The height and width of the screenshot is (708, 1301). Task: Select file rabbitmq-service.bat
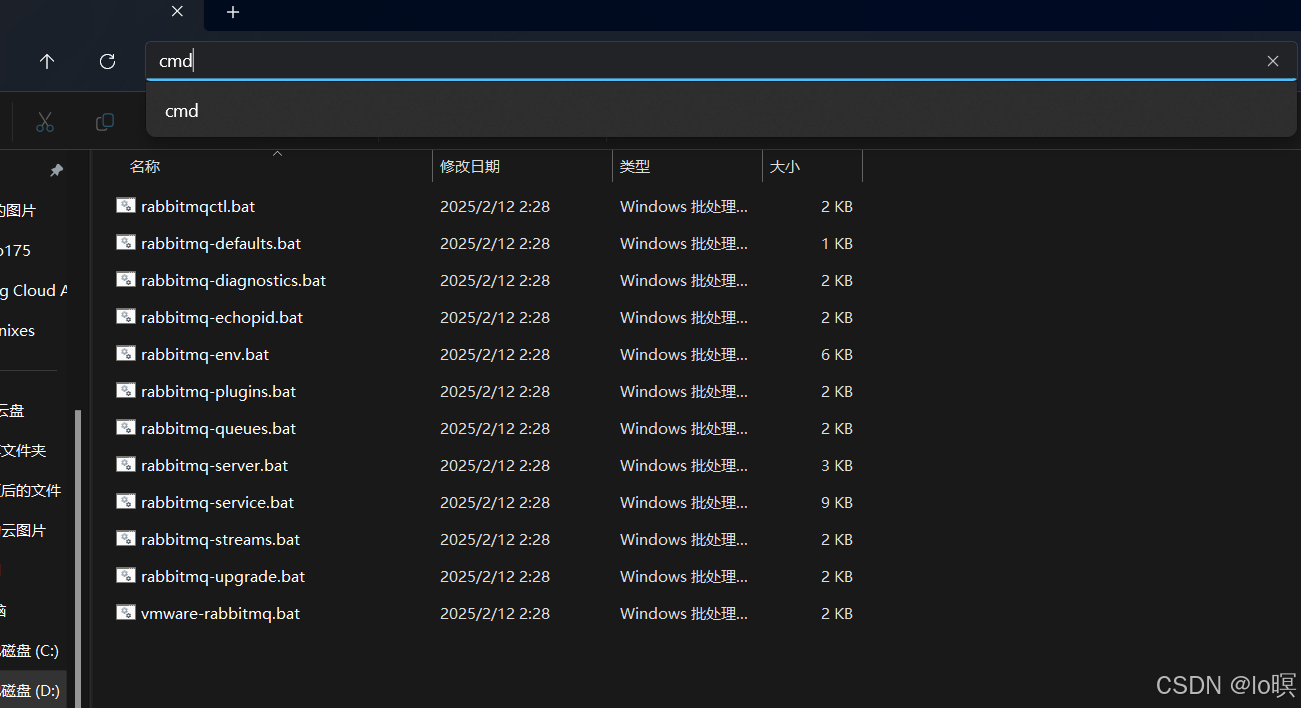[x=218, y=502]
